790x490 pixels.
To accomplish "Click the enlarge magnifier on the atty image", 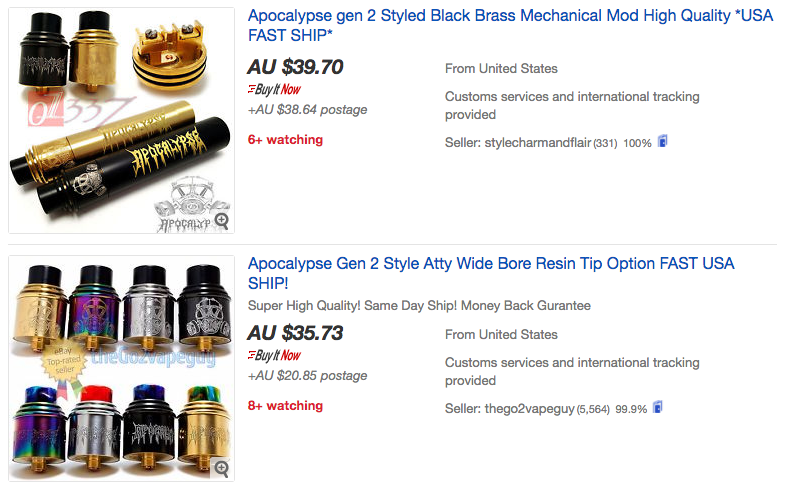I will pyautogui.click(x=221, y=467).
